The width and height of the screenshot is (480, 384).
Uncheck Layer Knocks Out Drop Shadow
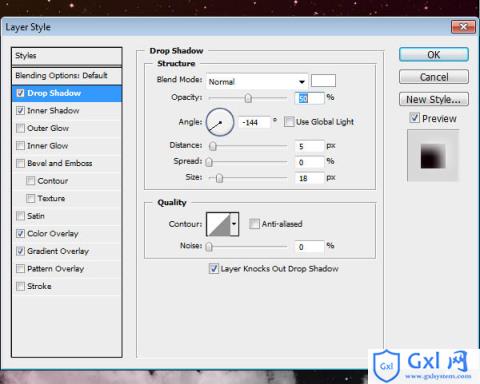click(x=214, y=269)
